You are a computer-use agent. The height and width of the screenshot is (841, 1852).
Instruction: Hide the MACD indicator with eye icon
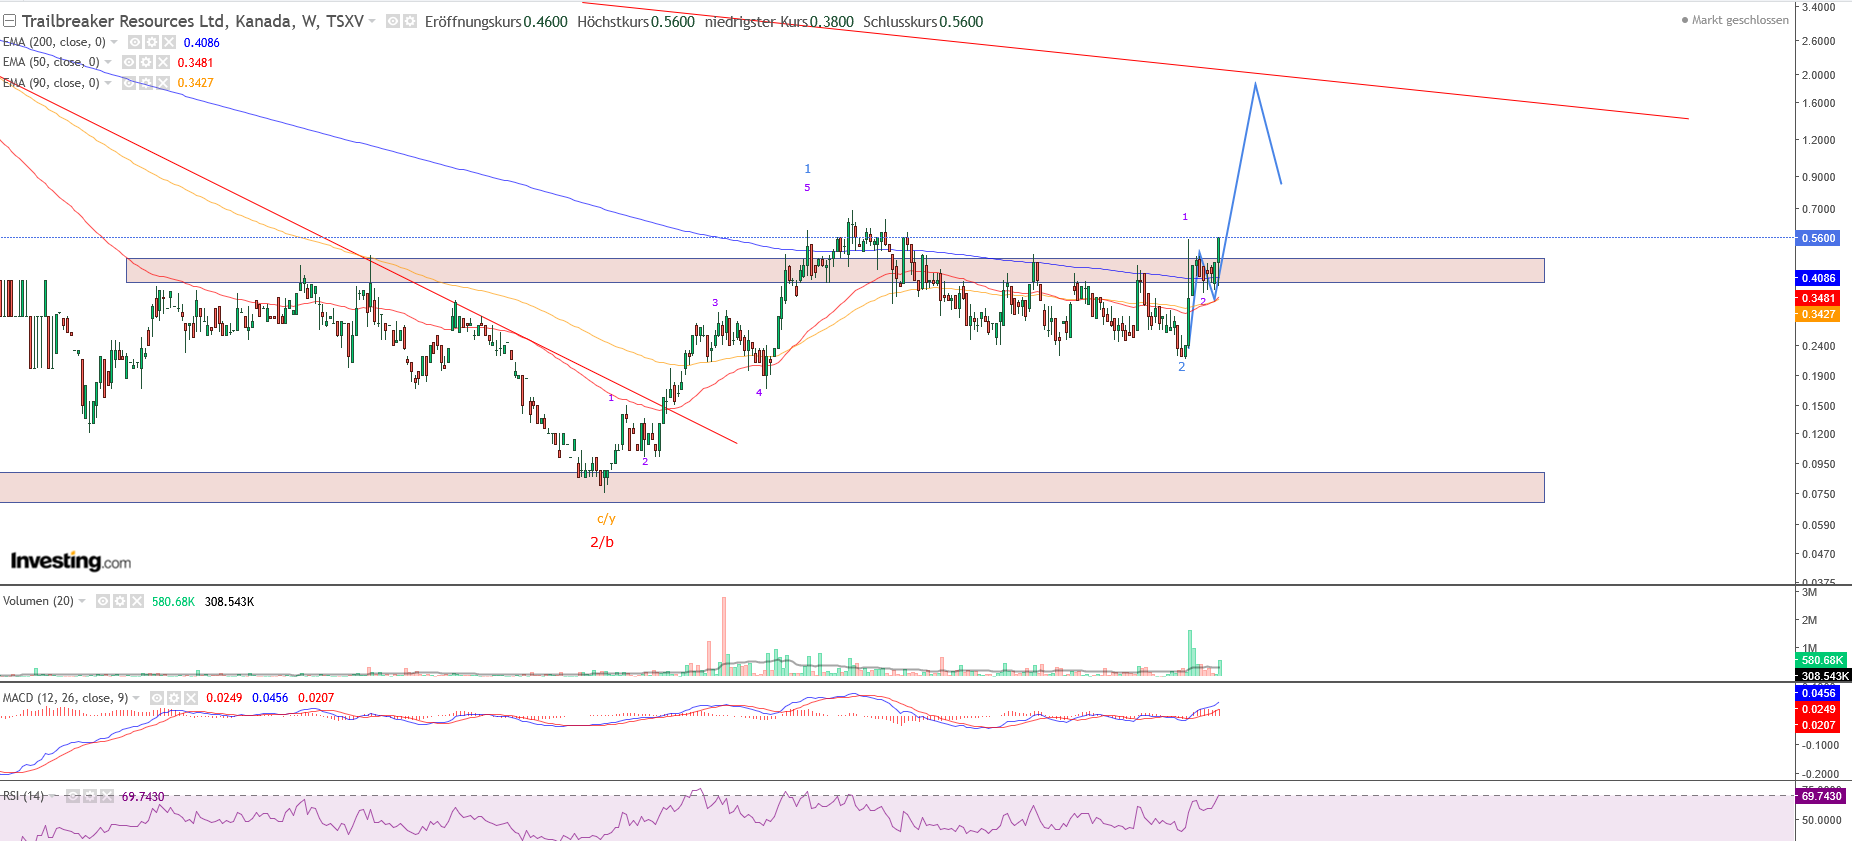point(157,698)
